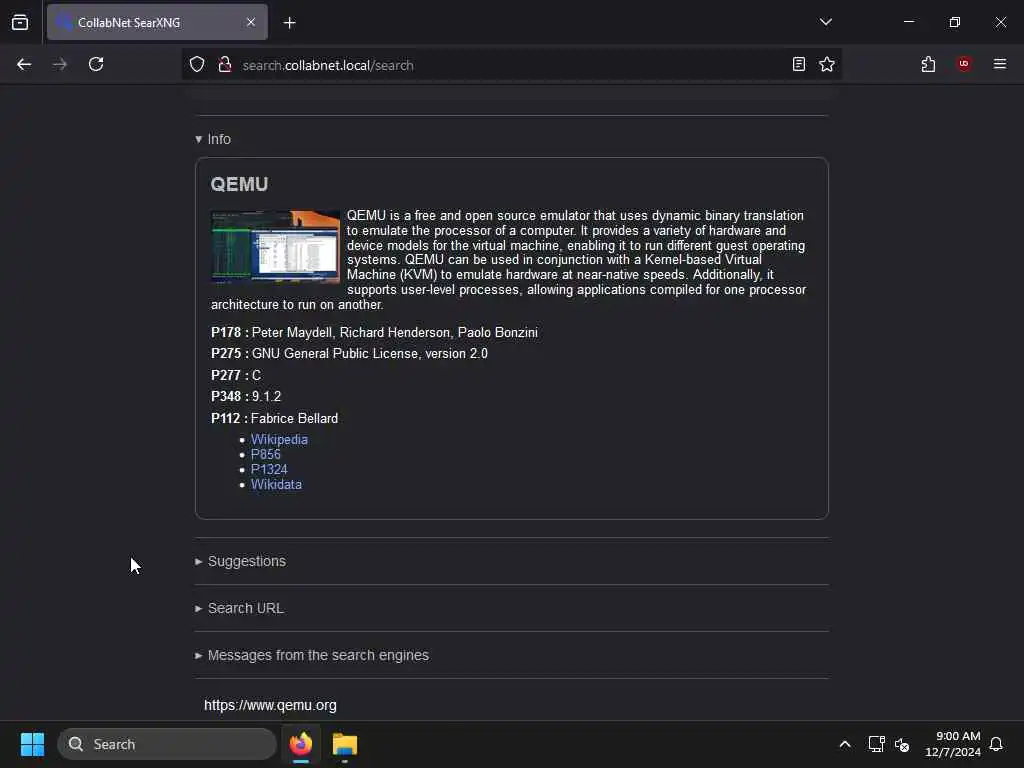The image size is (1024, 768).
Task: Click the forward navigation arrow
Action: (59, 64)
